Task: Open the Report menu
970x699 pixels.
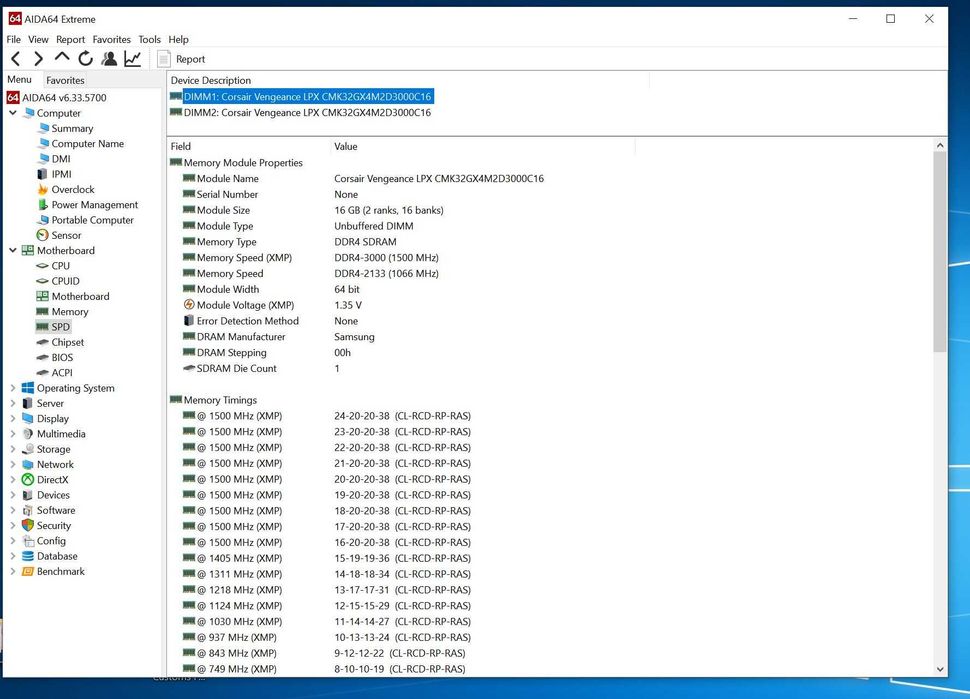Action: click(71, 40)
